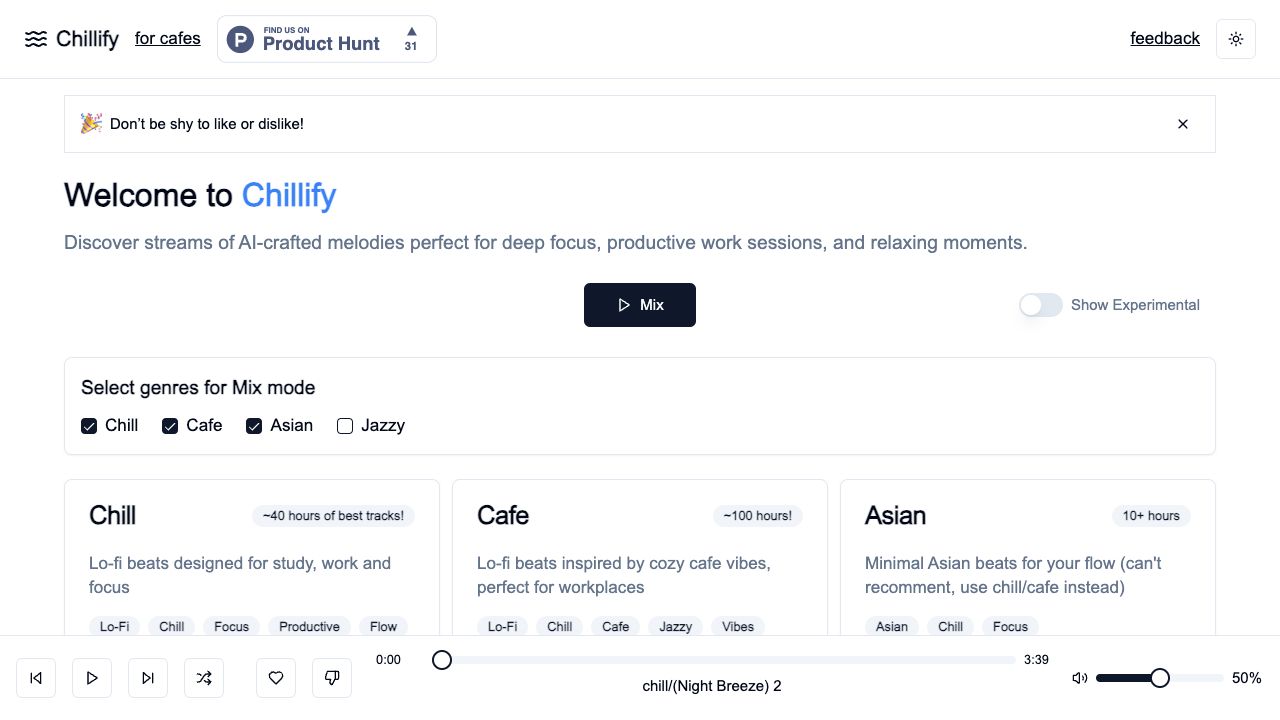1280x720 pixels.
Task: Switch theme with the sun icon
Action: pos(1236,39)
